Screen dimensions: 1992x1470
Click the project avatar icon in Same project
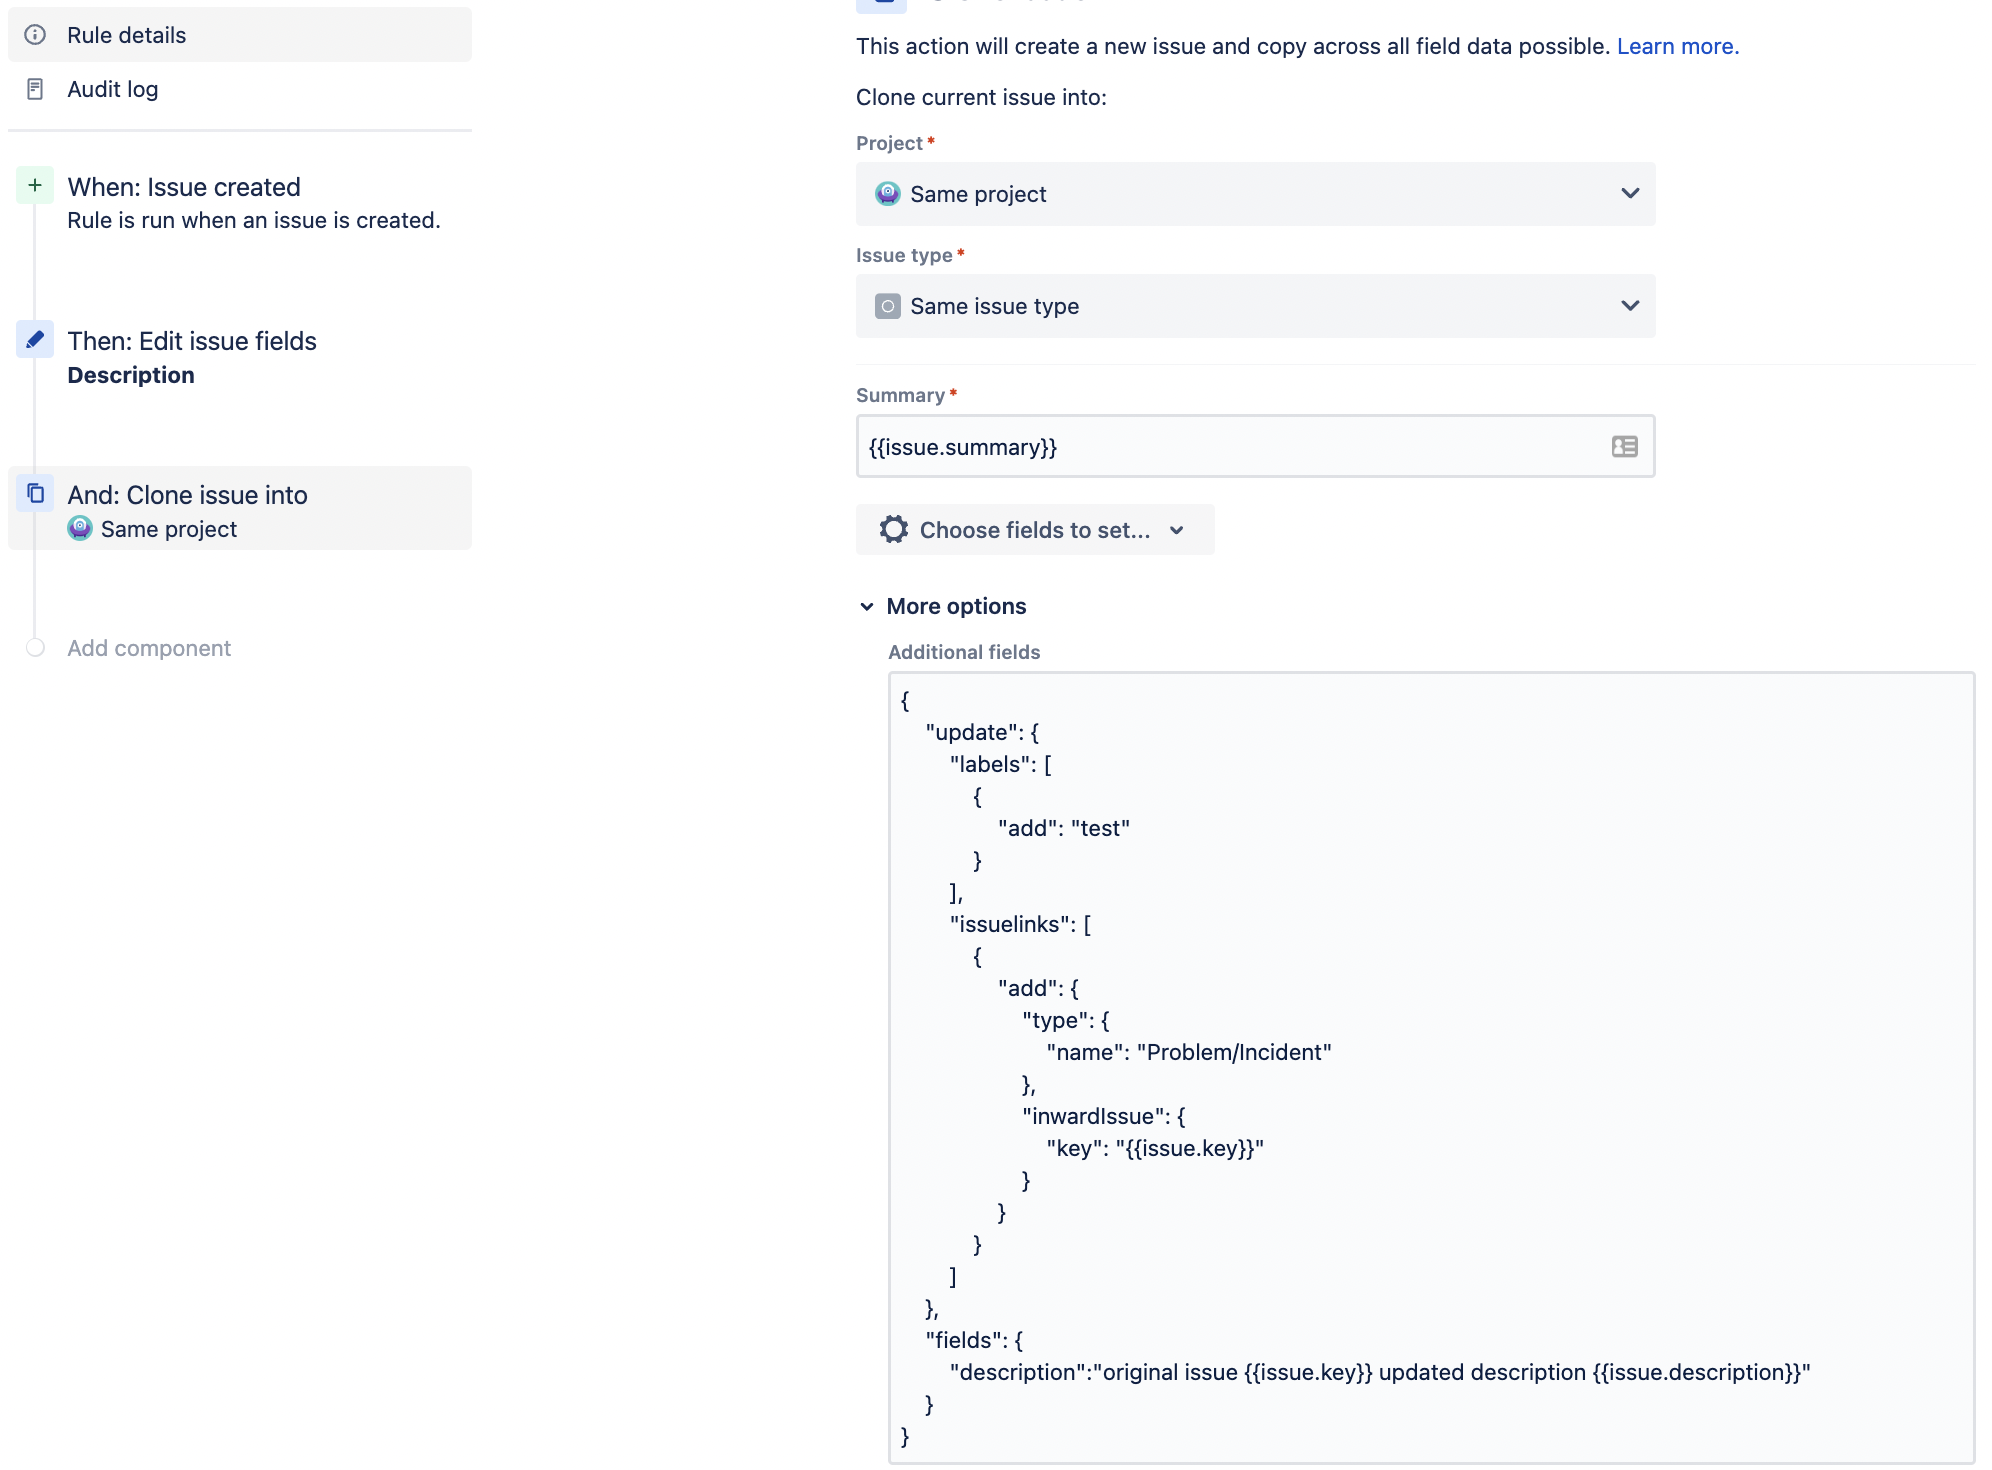[889, 194]
